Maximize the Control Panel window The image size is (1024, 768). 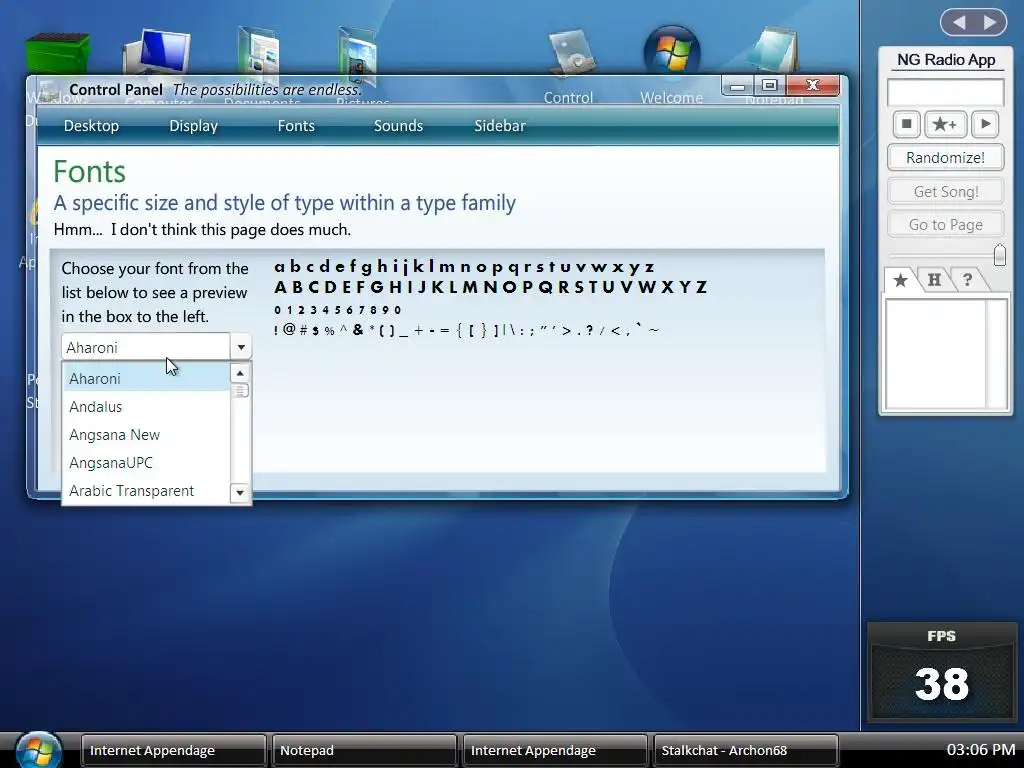click(x=769, y=86)
